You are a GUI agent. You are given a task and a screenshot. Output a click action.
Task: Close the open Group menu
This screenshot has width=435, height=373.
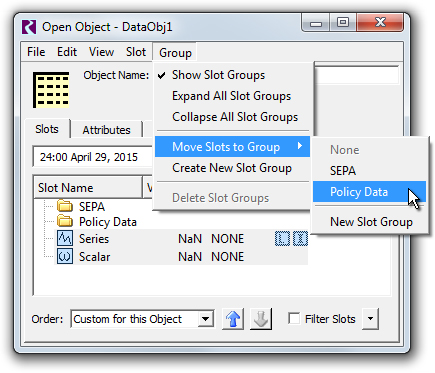pos(175,52)
